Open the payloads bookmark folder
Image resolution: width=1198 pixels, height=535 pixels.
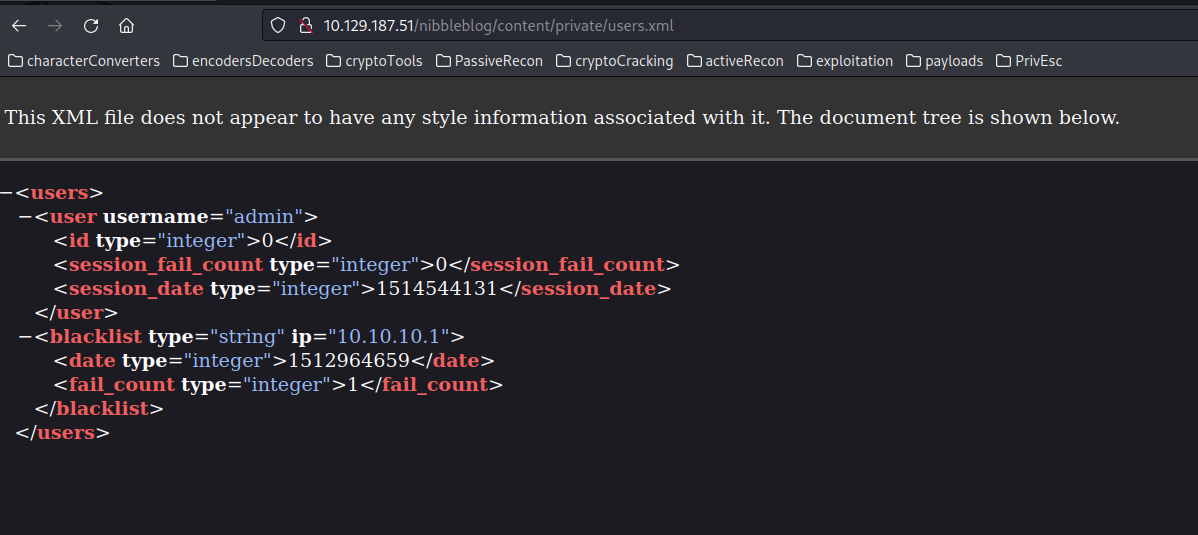point(944,61)
